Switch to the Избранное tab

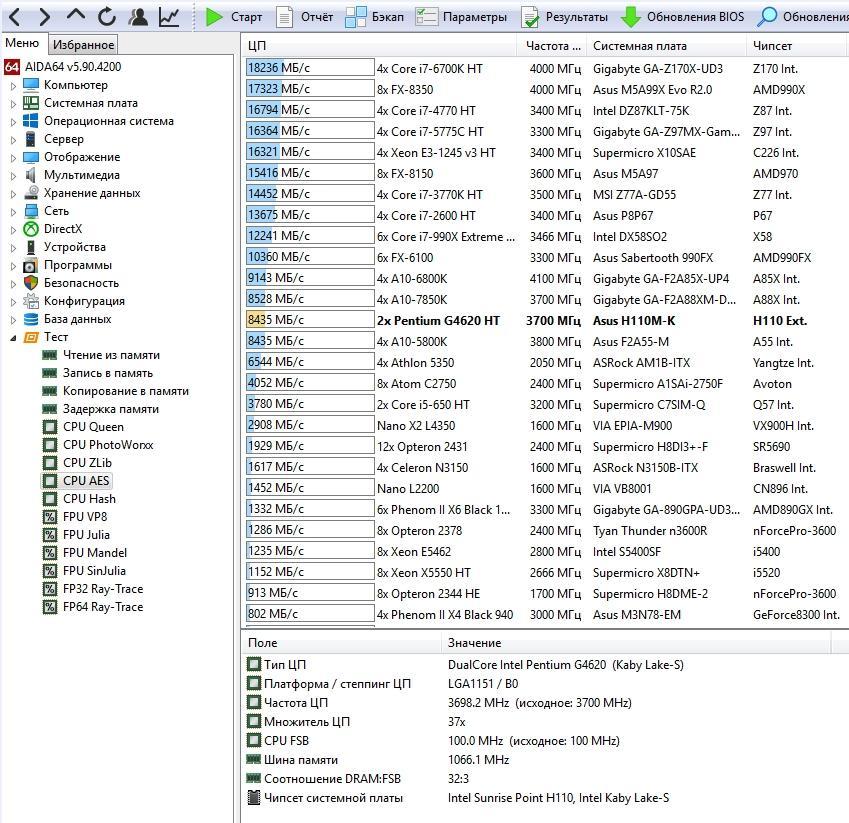(x=83, y=44)
